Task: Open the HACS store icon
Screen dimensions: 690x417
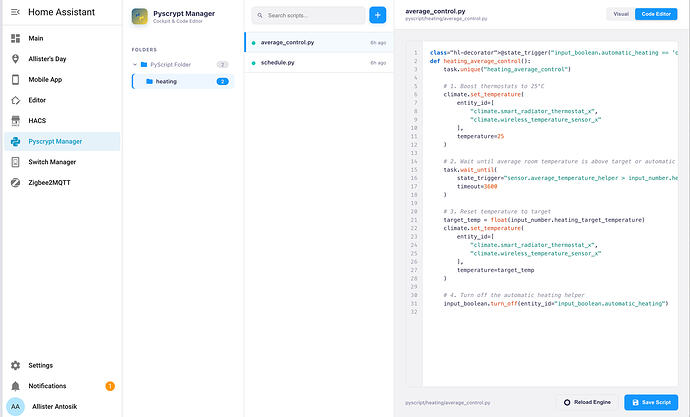Action: pyautogui.click(x=15, y=121)
